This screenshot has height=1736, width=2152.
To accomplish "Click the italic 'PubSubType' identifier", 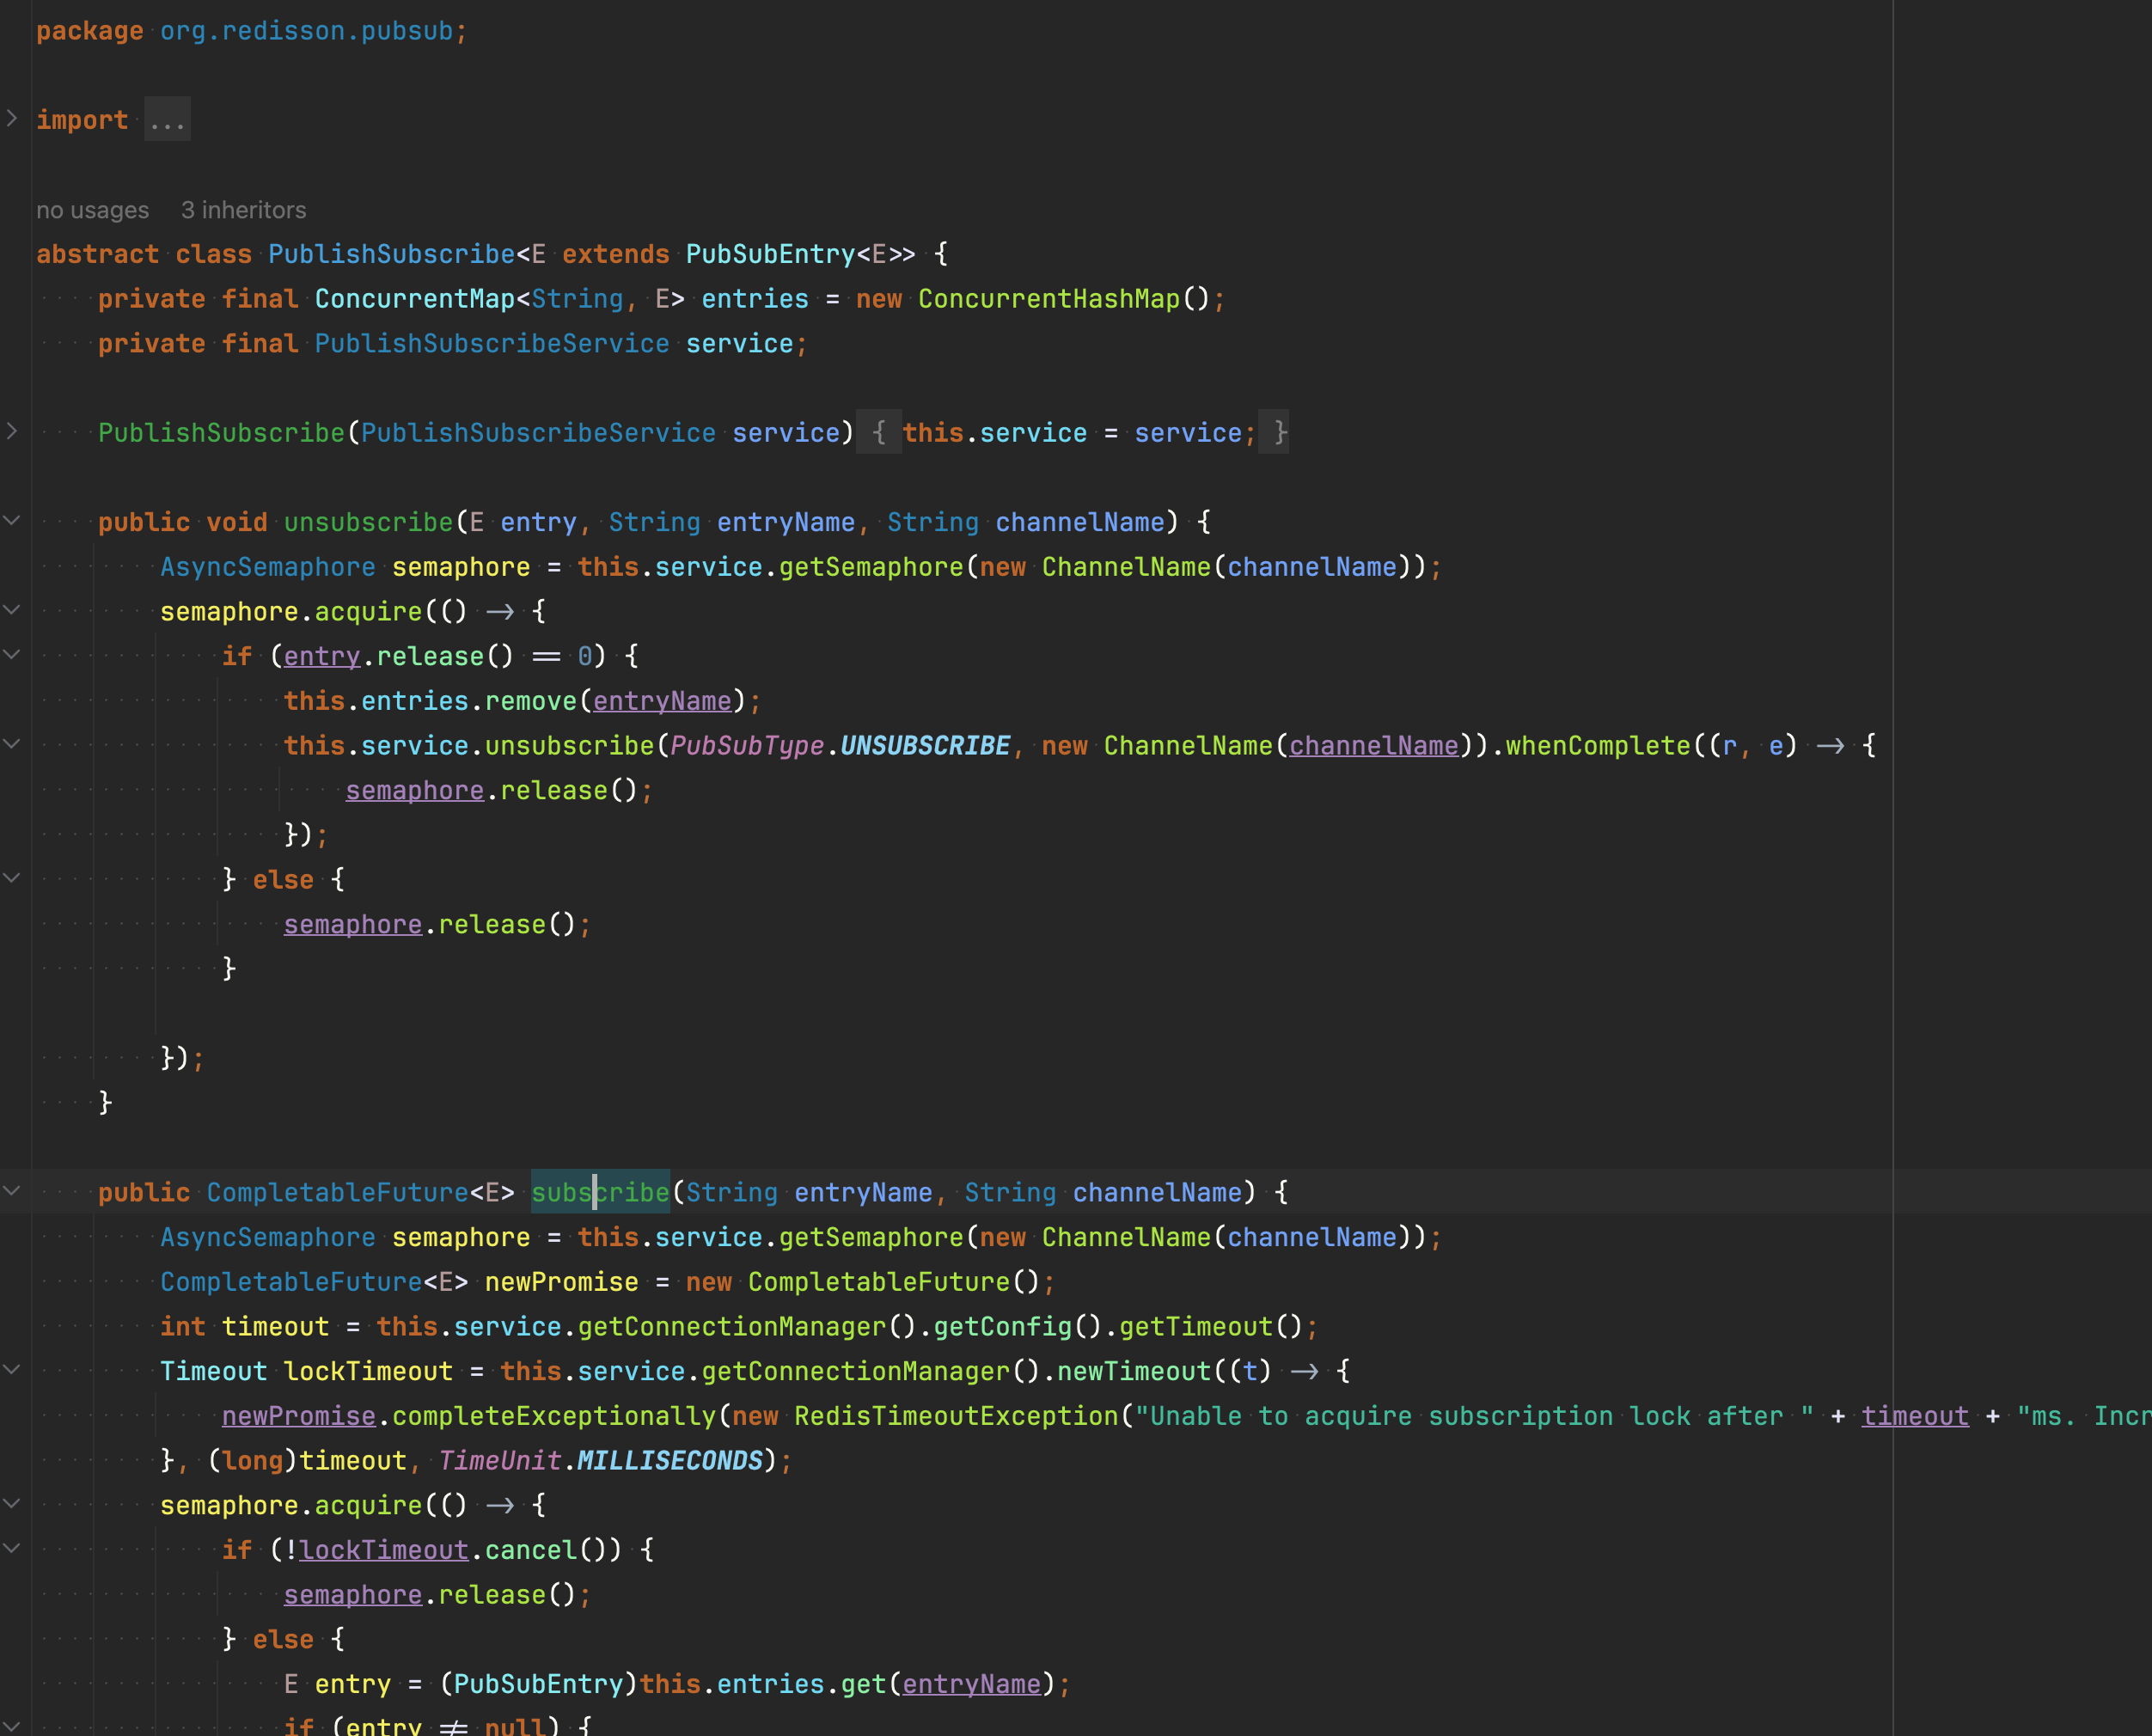I will [747, 746].
